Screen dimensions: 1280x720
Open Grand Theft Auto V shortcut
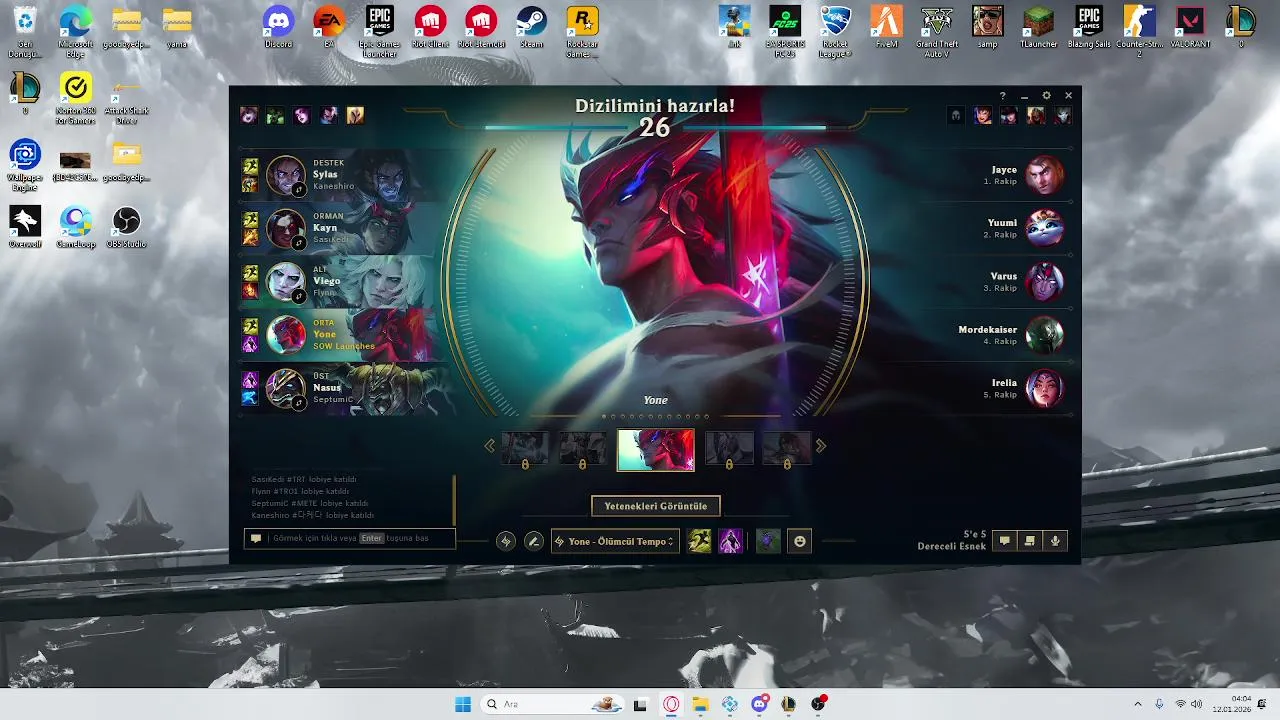click(937, 32)
